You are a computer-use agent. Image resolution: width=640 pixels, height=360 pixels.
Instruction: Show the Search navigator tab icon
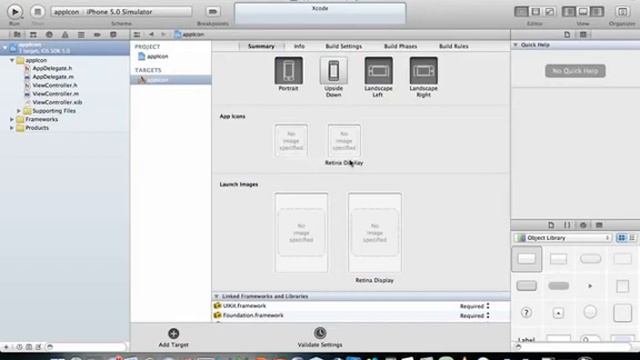(49, 35)
